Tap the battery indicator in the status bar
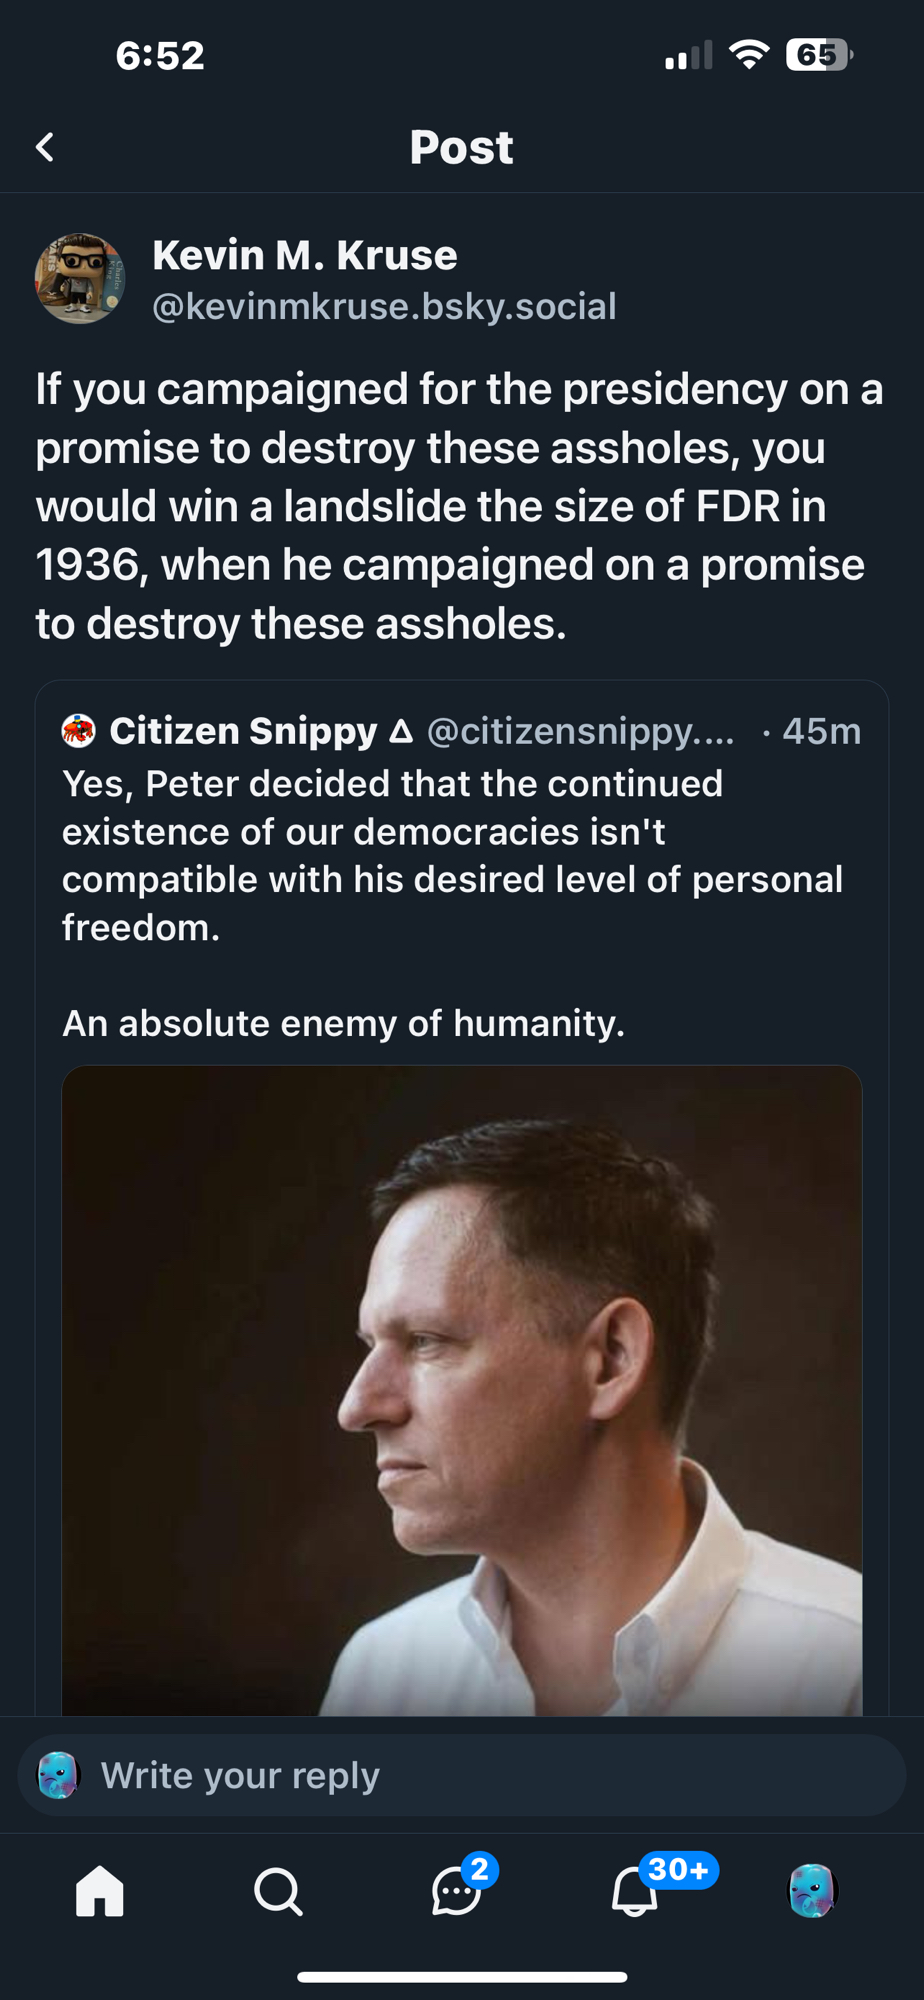 click(818, 55)
